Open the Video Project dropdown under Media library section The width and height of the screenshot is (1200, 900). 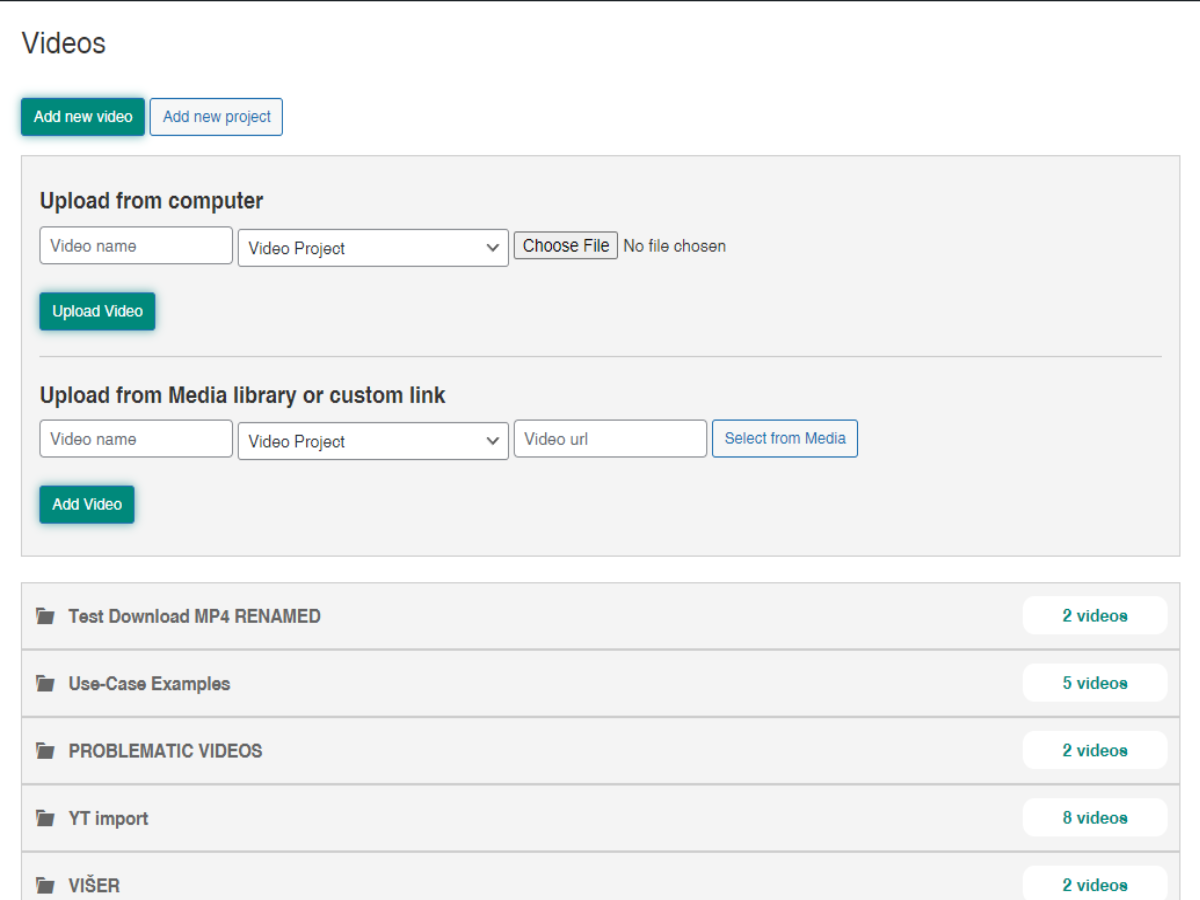(373, 441)
